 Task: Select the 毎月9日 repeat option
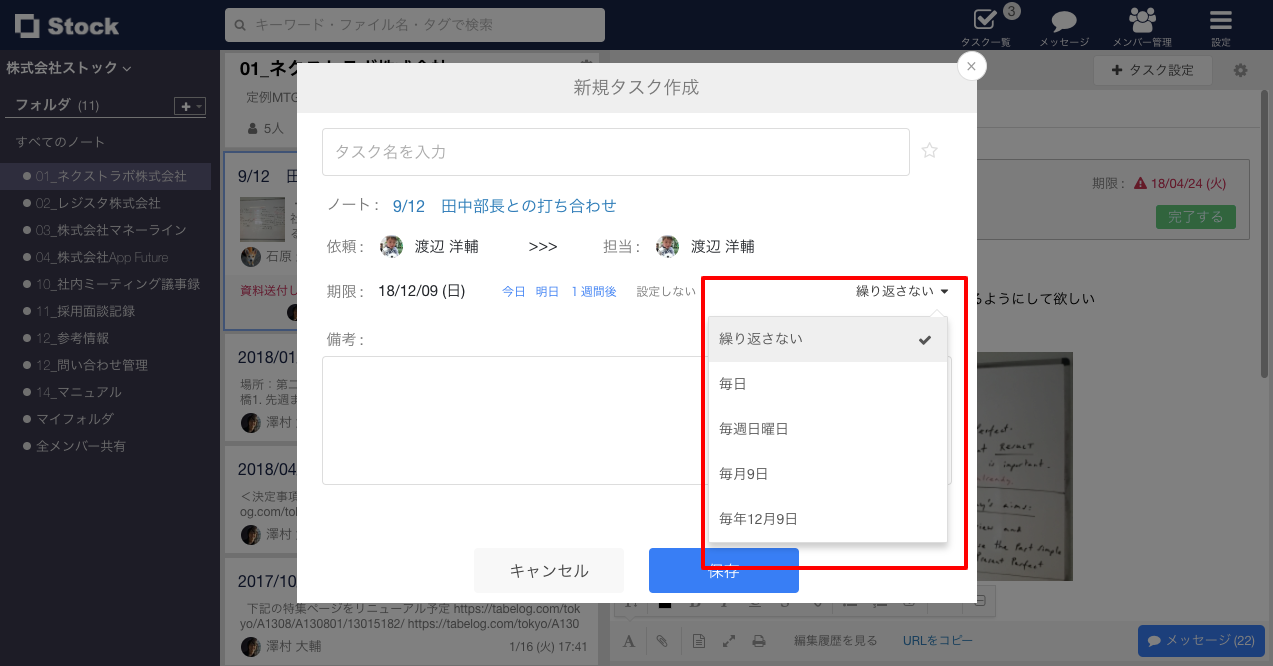click(x=742, y=473)
